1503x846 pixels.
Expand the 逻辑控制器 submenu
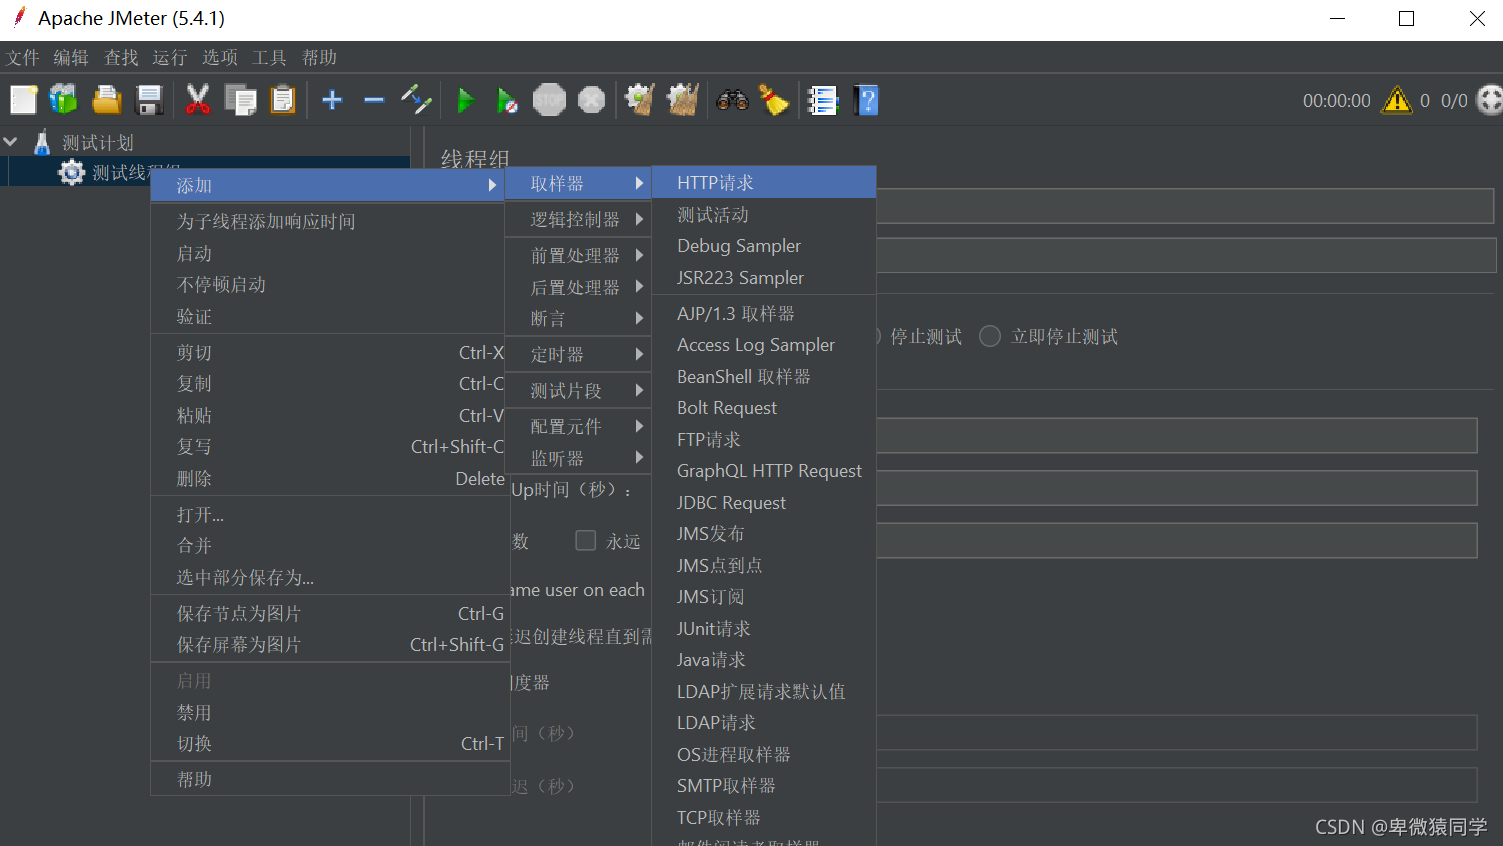click(x=578, y=219)
